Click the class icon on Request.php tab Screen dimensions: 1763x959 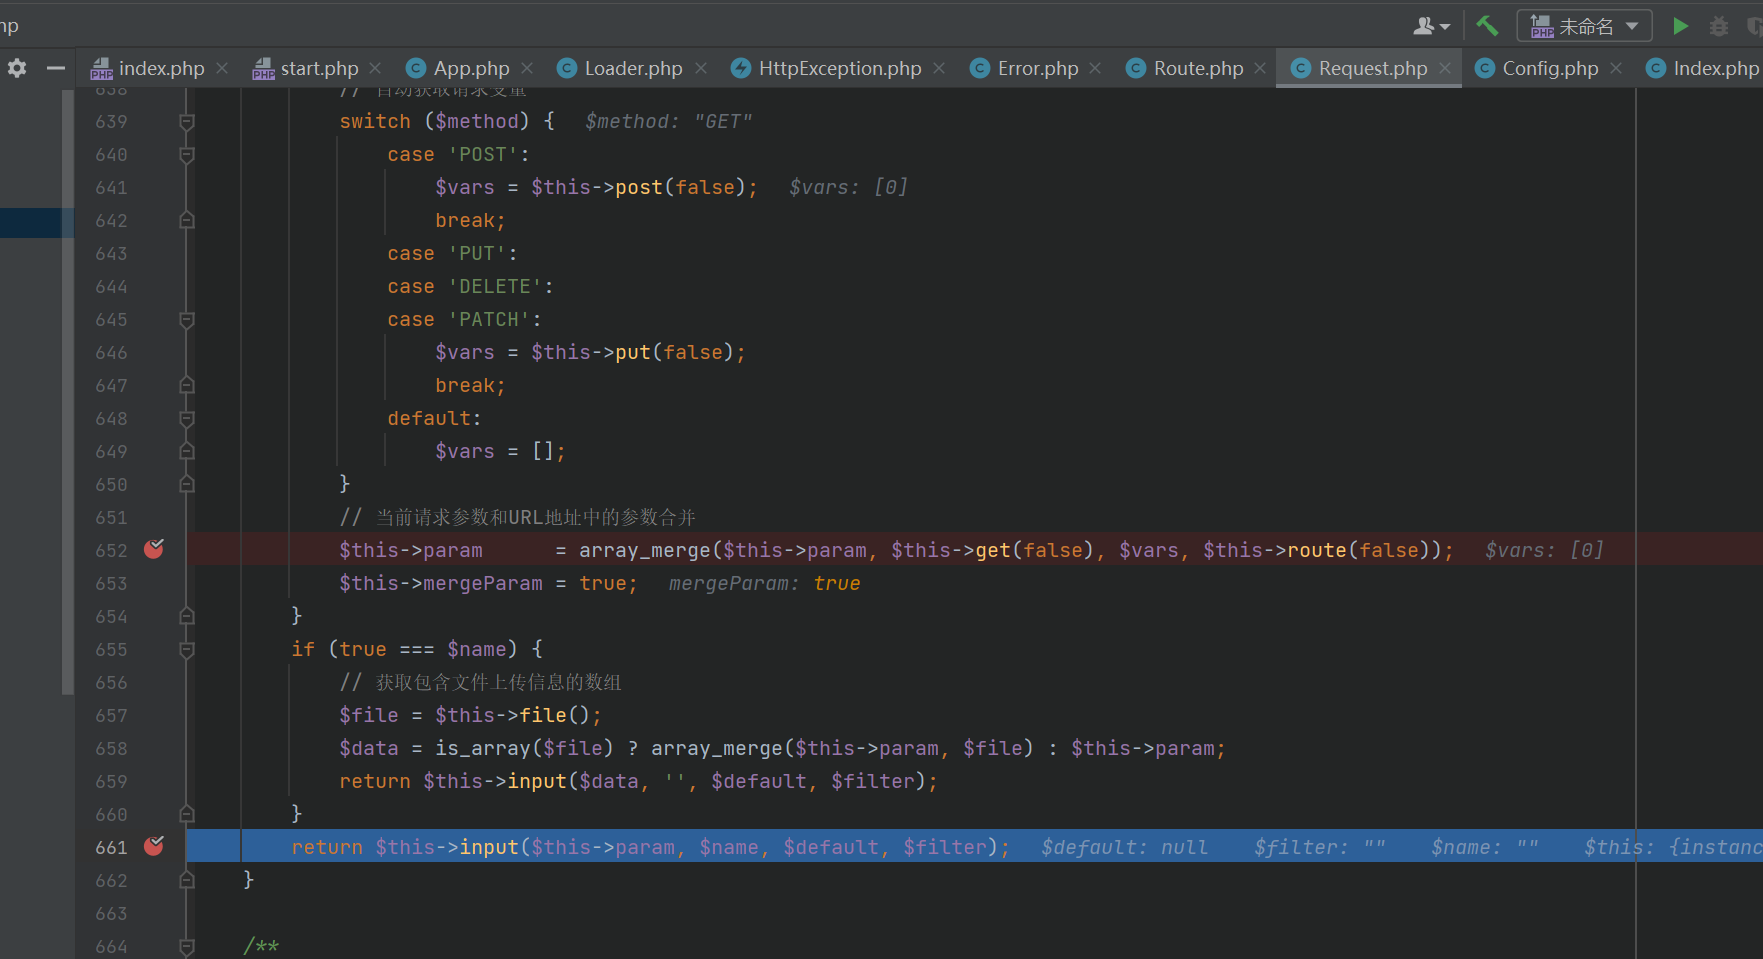[1300, 68]
